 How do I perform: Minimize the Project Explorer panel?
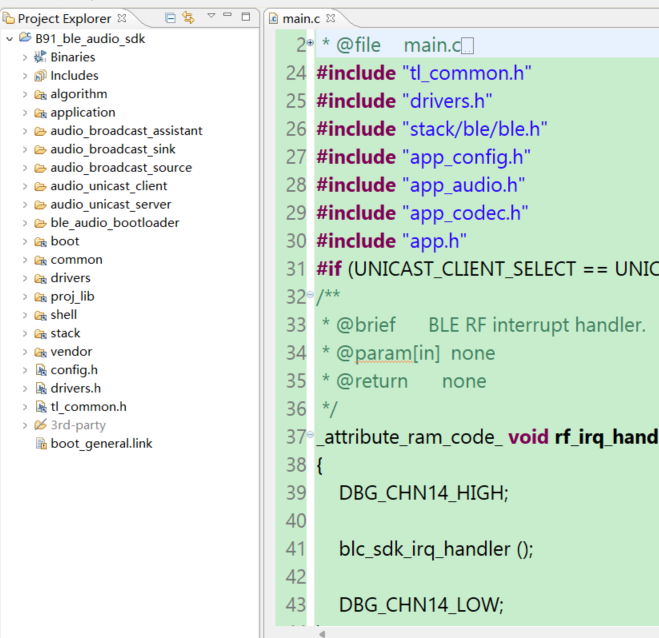tap(228, 17)
